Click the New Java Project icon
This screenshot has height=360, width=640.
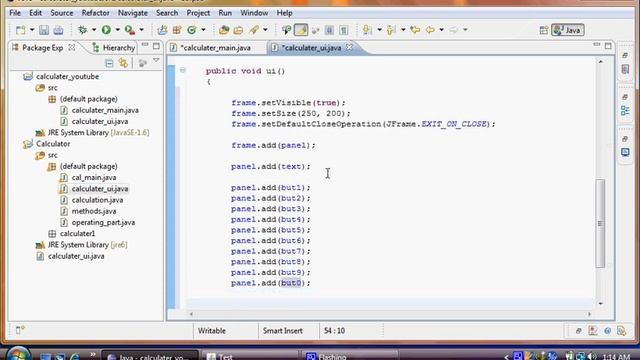(x=162, y=30)
